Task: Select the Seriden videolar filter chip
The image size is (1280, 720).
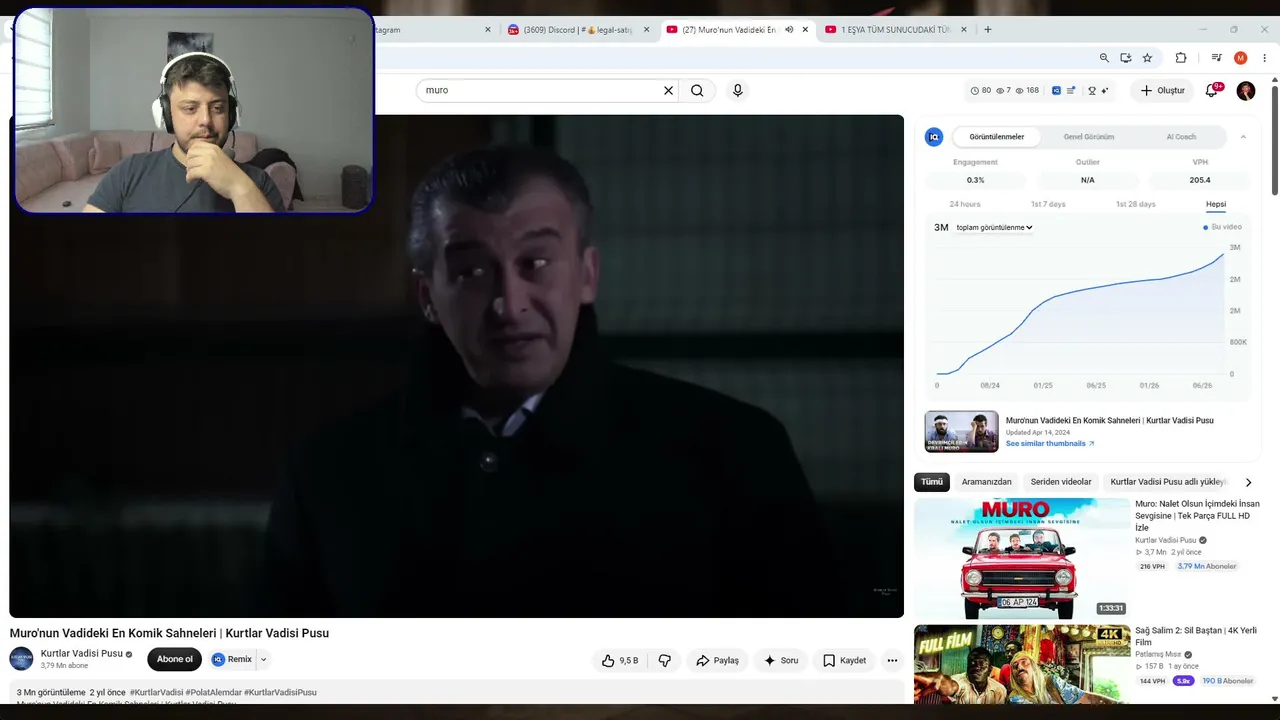Action: click(1061, 482)
